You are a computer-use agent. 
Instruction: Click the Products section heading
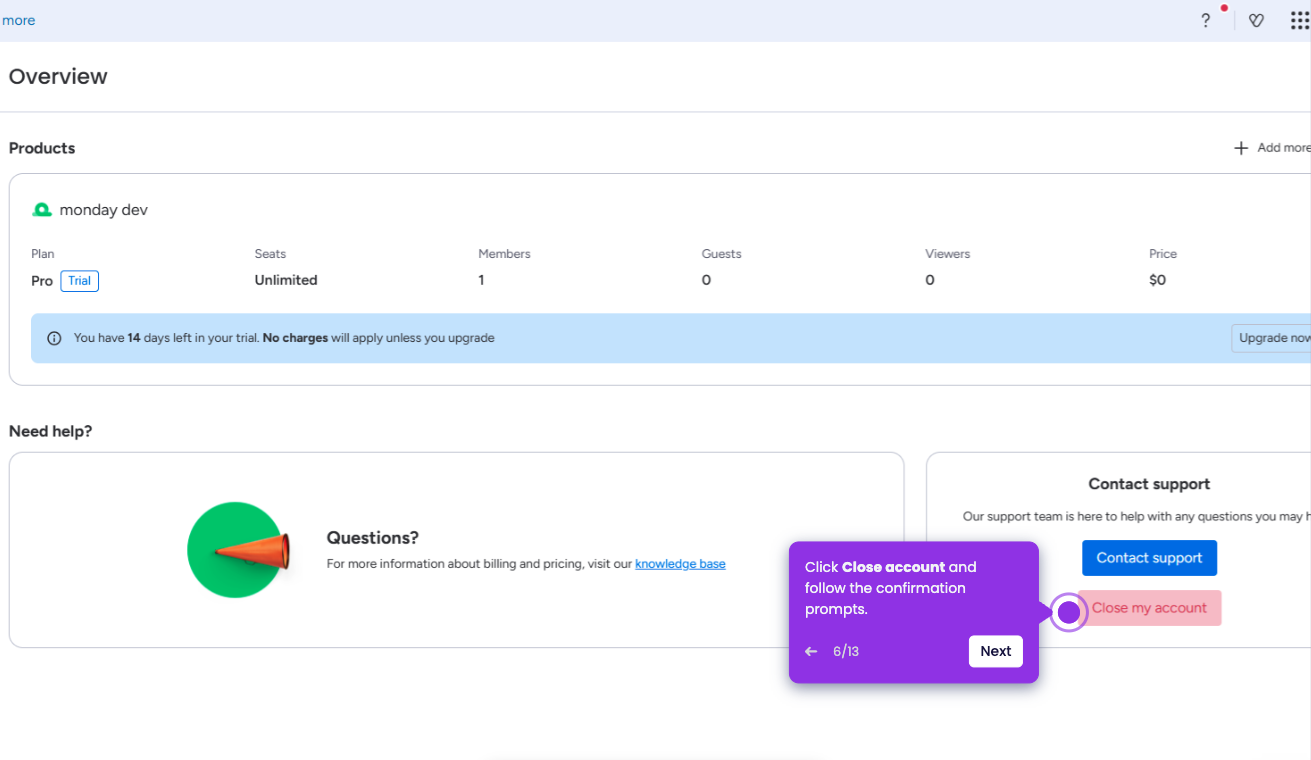click(42, 148)
